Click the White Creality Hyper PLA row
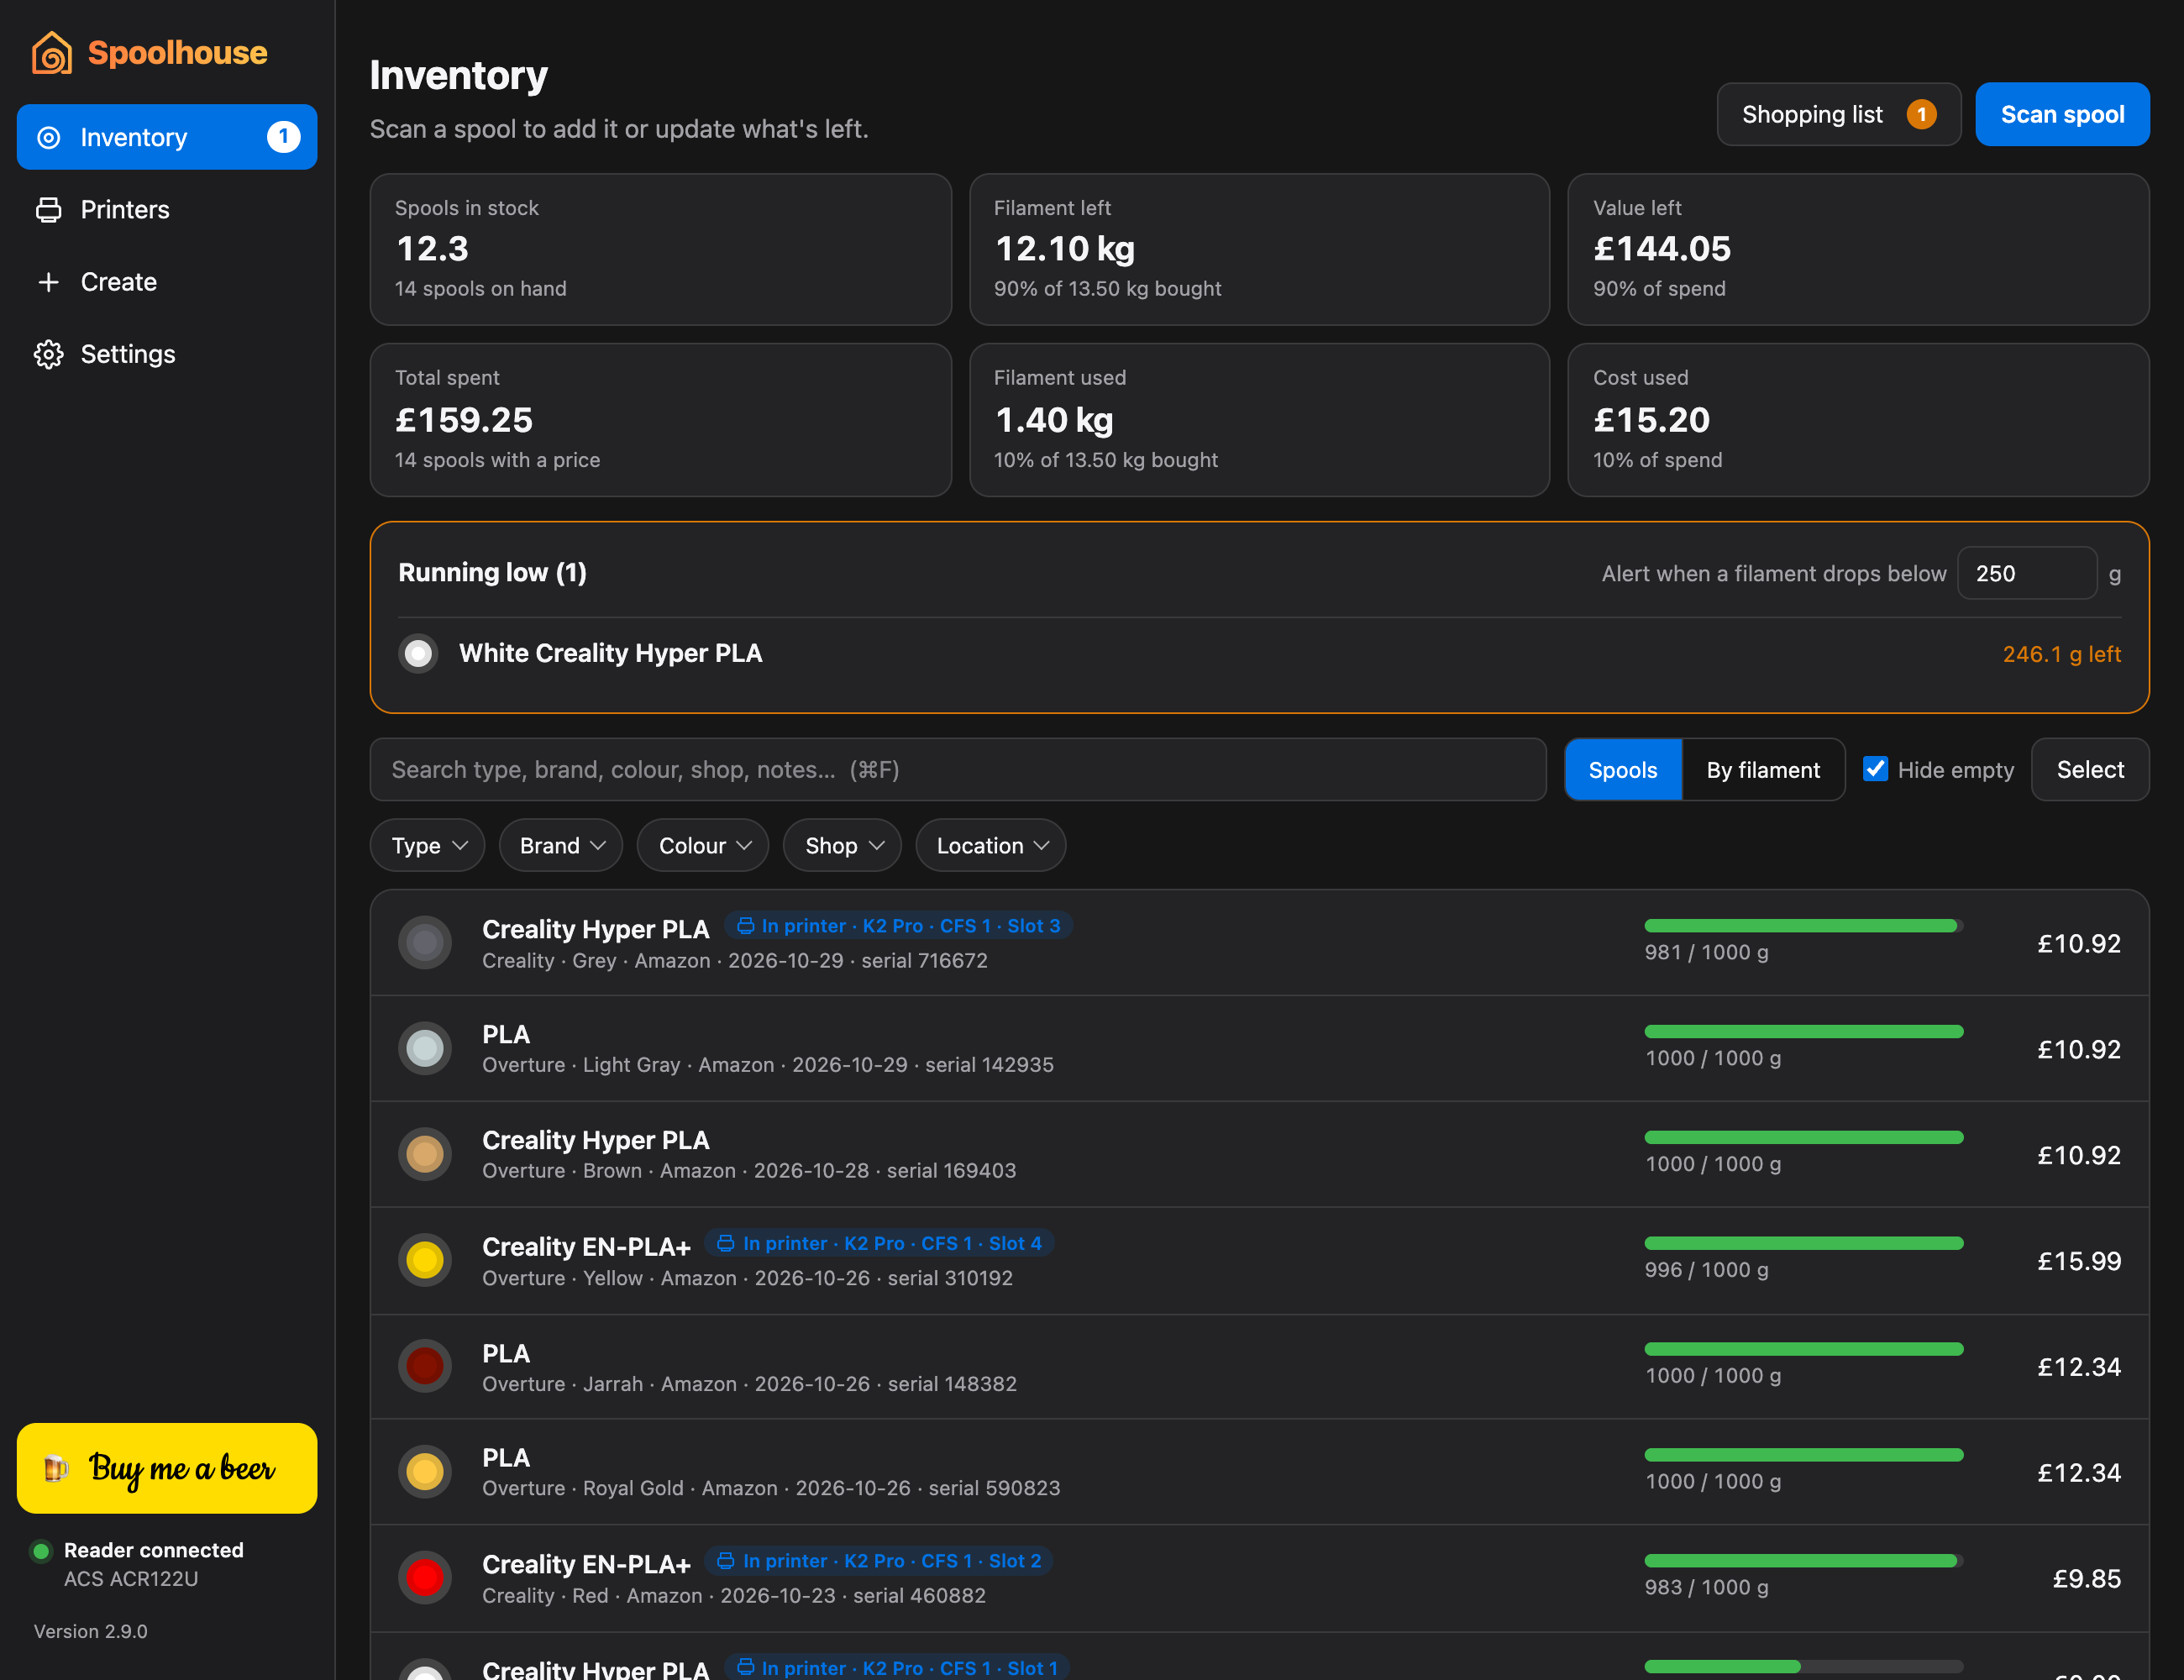 pos(1260,654)
